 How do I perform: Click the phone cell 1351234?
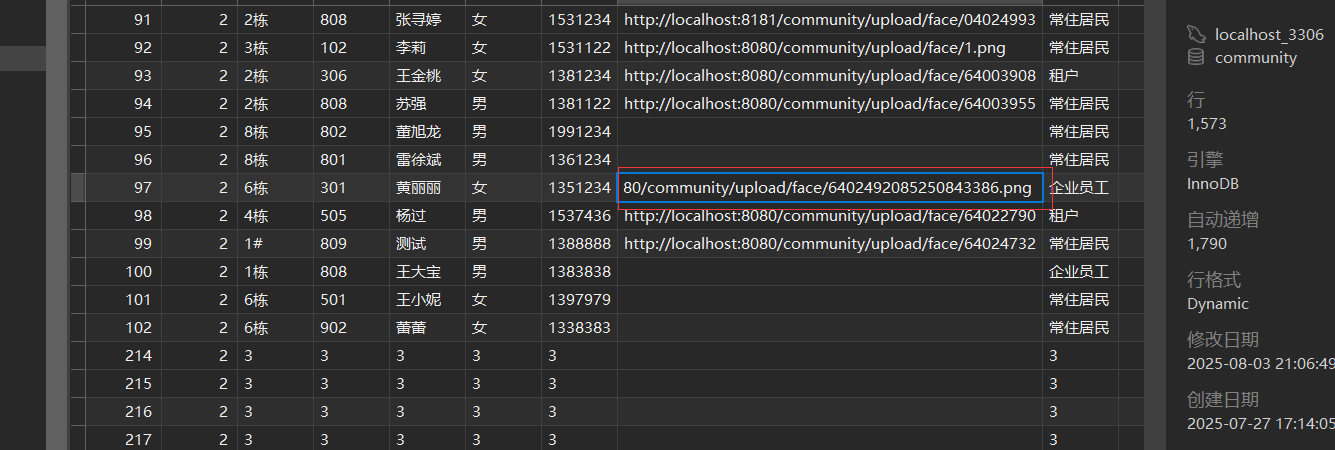click(x=579, y=188)
